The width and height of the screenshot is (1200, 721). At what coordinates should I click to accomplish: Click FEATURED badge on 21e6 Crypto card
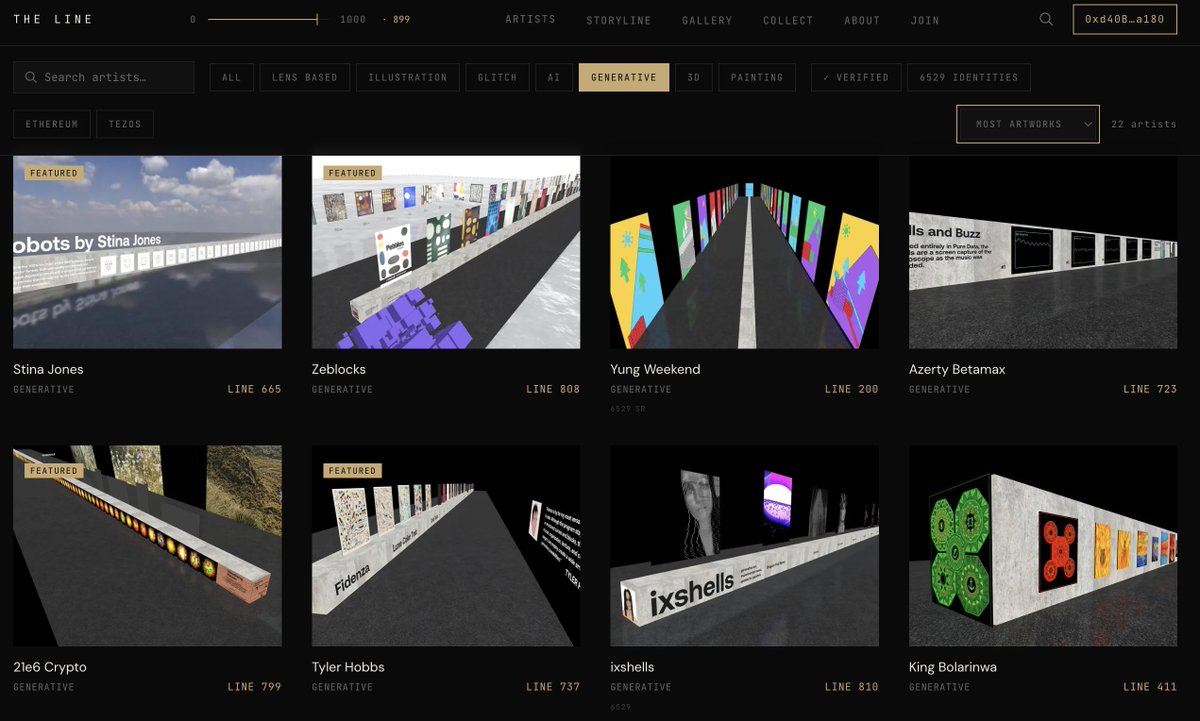(x=54, y=471)
